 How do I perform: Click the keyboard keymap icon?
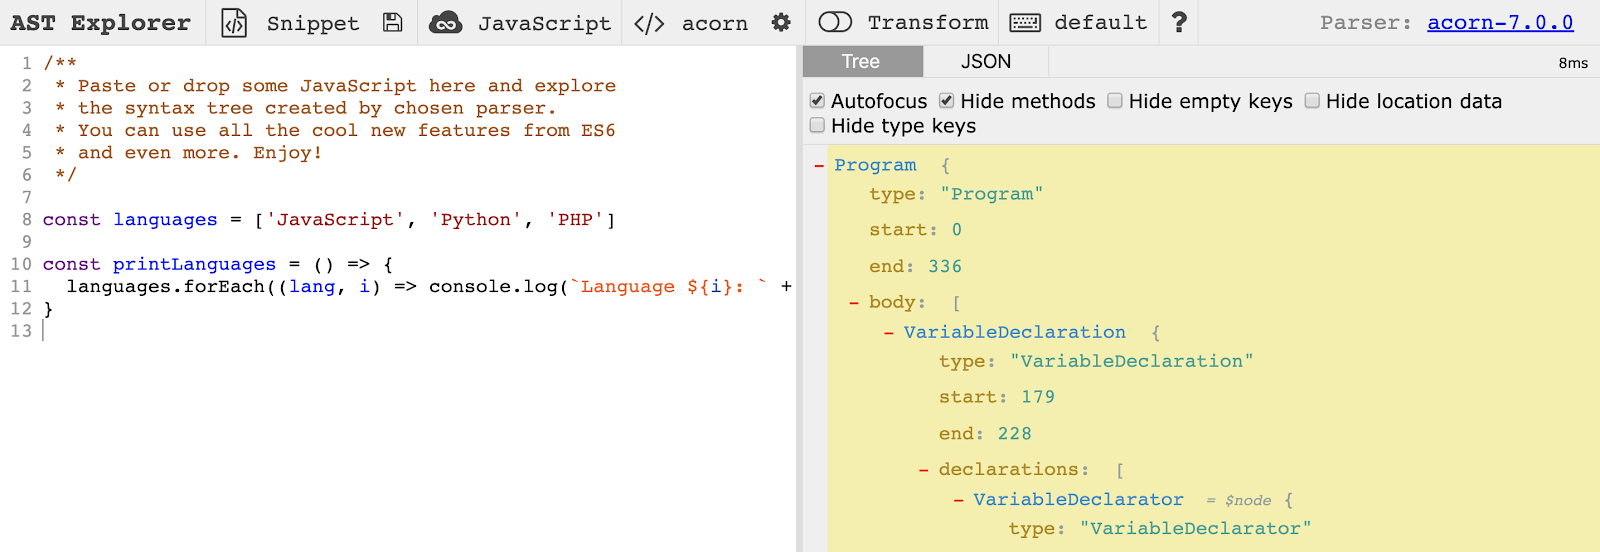click(1025, 22)
